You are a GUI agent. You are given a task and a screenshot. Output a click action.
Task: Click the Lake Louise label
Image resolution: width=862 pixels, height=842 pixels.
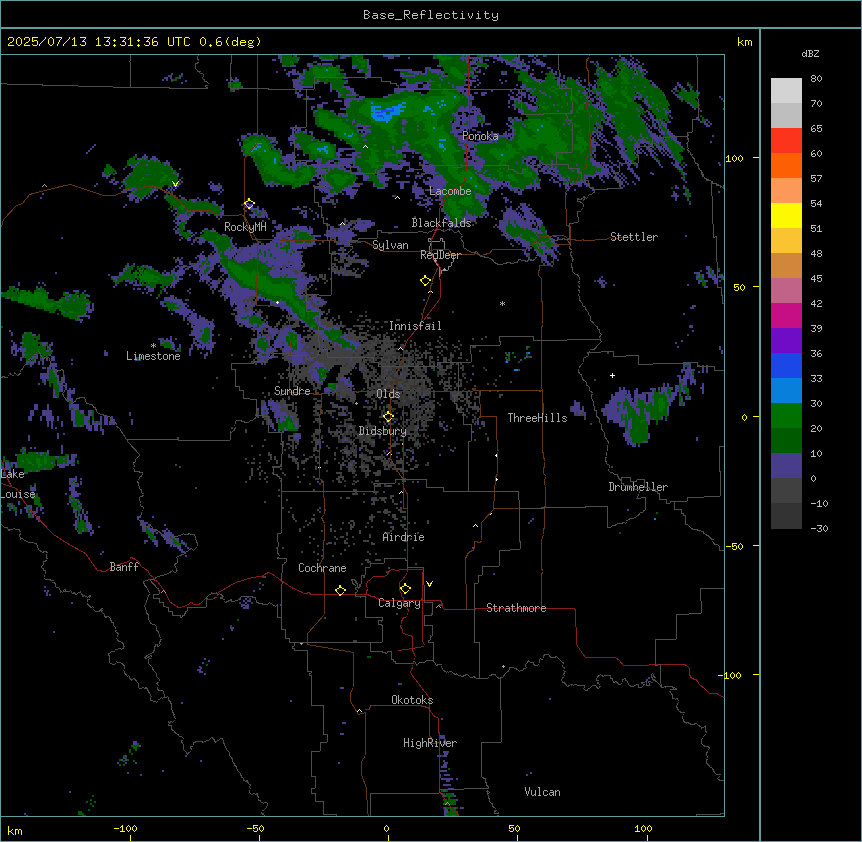18,484
